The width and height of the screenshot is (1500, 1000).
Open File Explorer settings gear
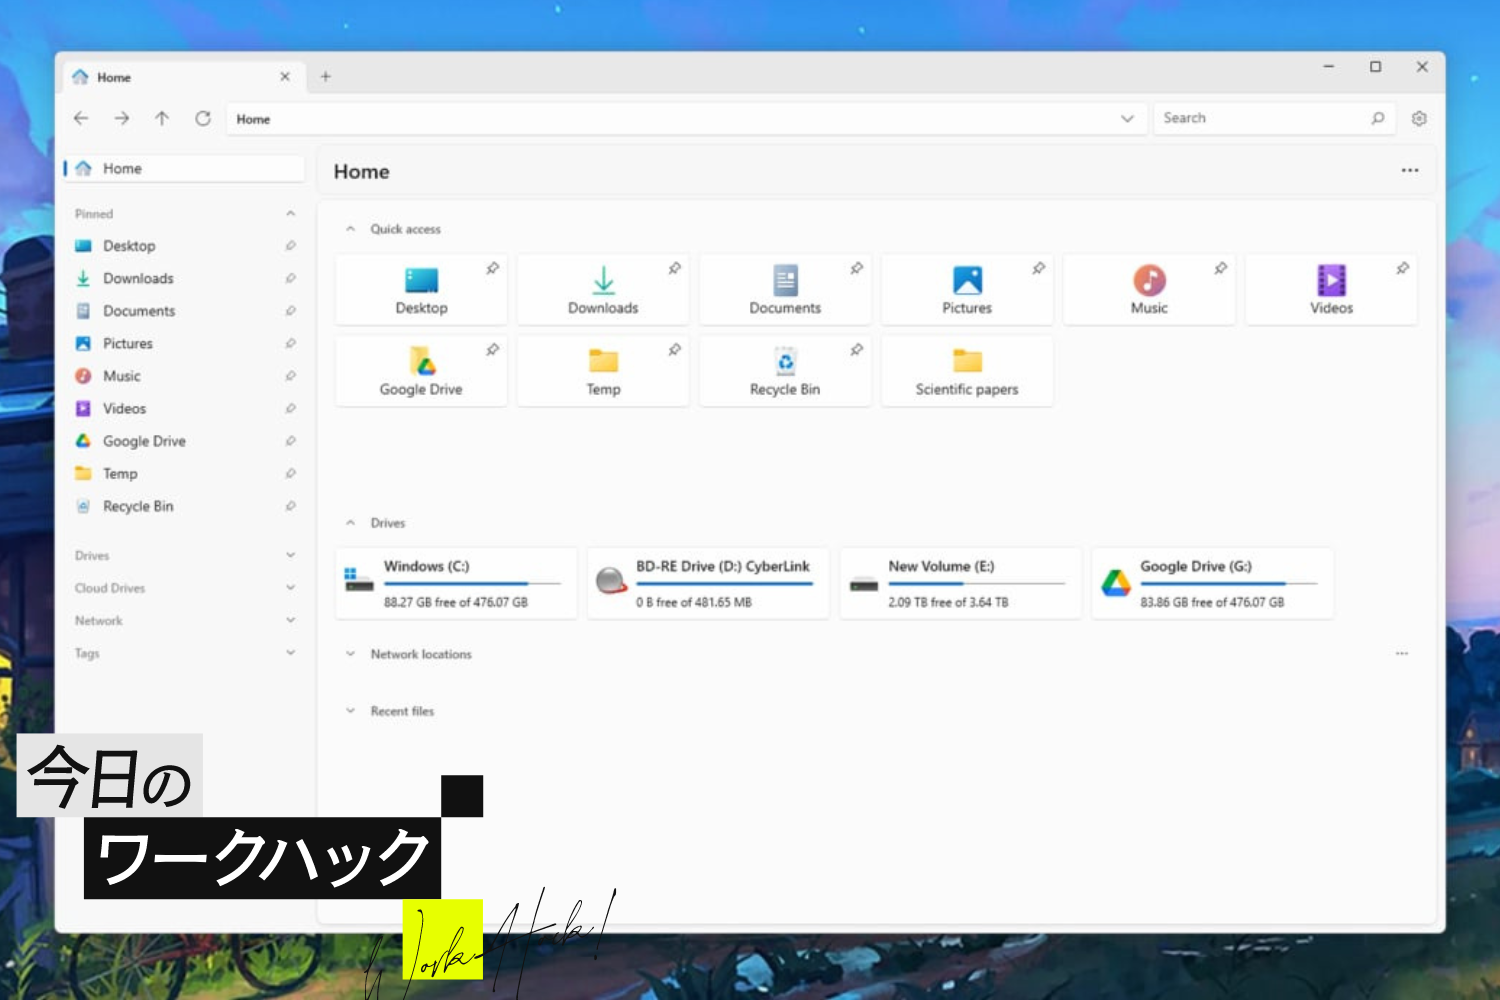(x=1419, y=118)
